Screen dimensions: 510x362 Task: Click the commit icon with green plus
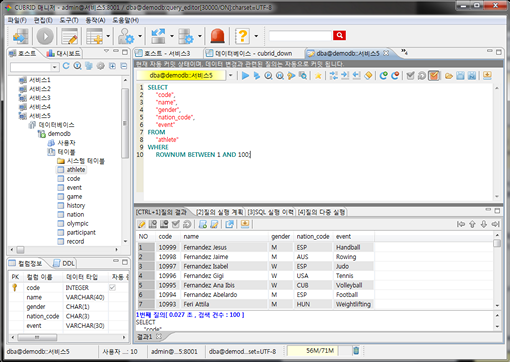point(383,76)
